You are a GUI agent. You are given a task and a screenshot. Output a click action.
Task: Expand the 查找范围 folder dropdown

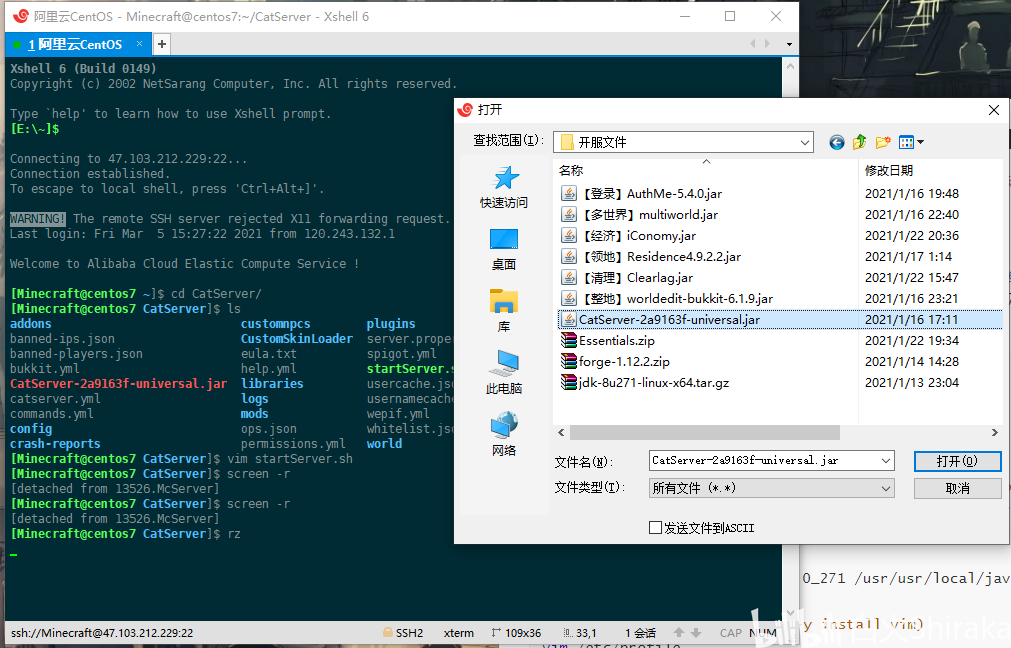coord(805,142)
